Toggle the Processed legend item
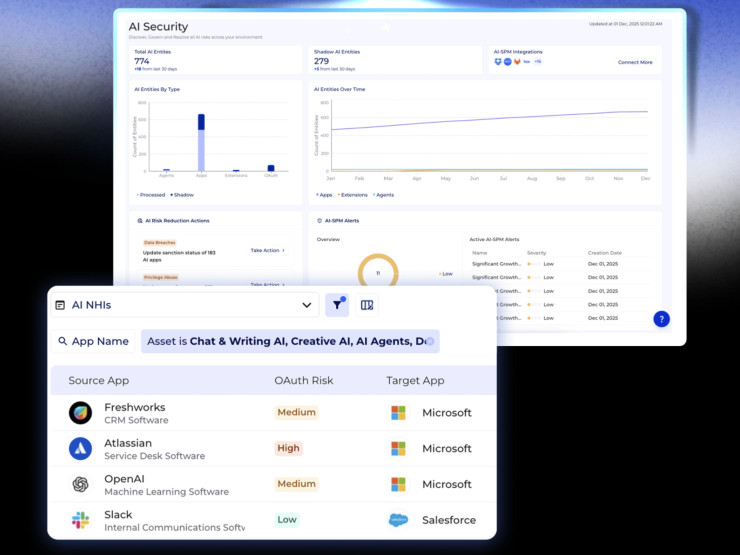This screenshot has width=740, height=555. (x=151, y=195)
